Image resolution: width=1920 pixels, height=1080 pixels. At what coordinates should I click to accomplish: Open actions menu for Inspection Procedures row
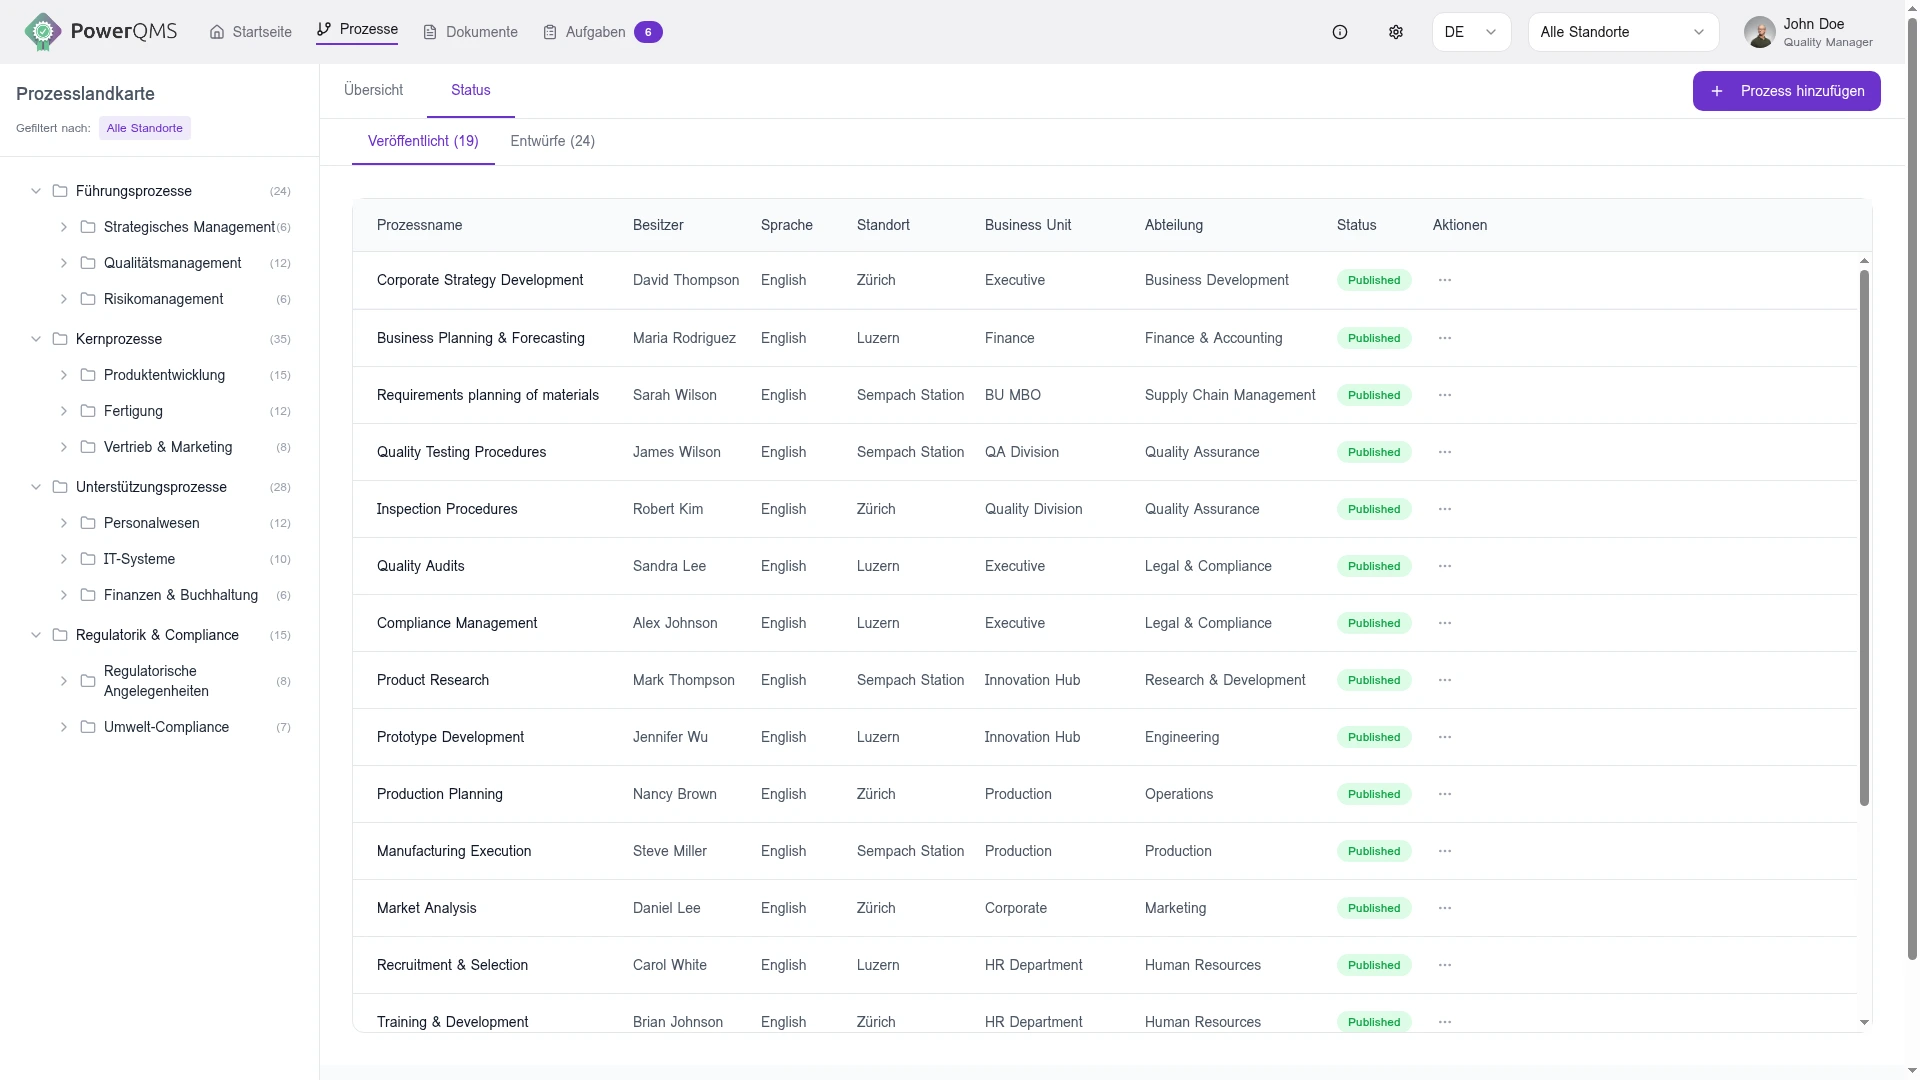(1445, 509)
